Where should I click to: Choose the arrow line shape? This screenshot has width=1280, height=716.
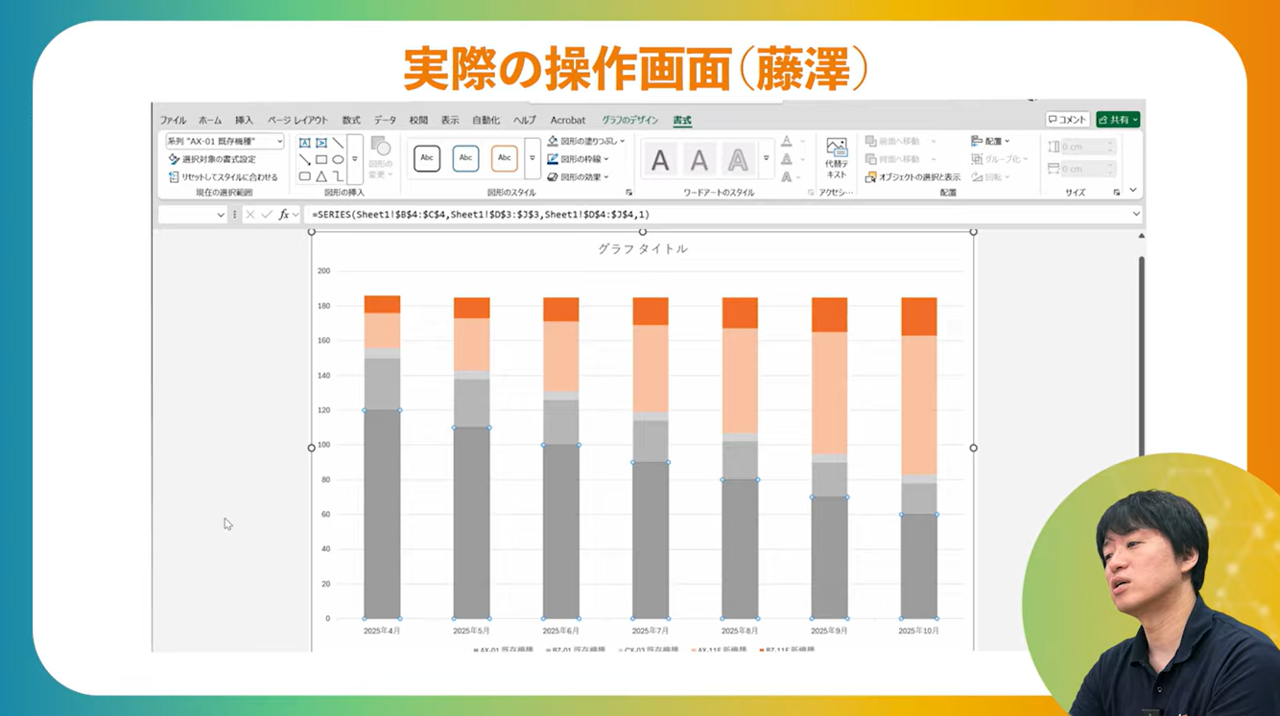305,159
